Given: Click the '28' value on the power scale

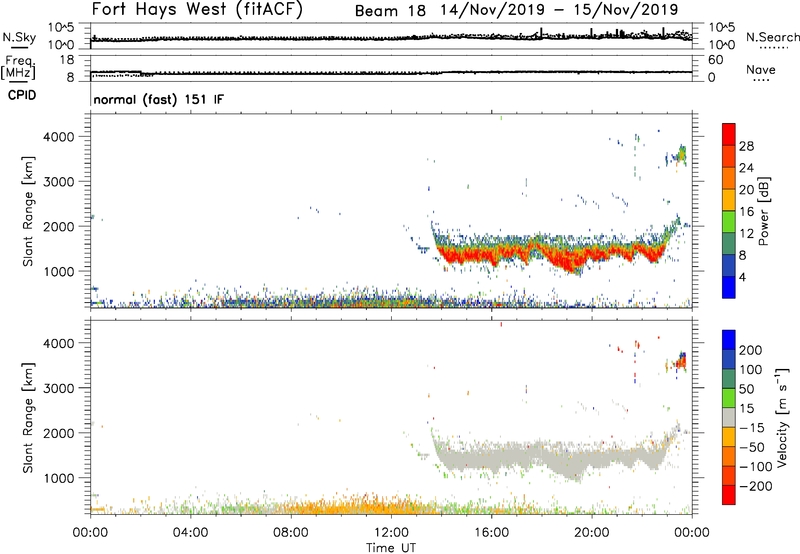Looking at the screenshot, I should pyautogui.click(x=746, y=146).
